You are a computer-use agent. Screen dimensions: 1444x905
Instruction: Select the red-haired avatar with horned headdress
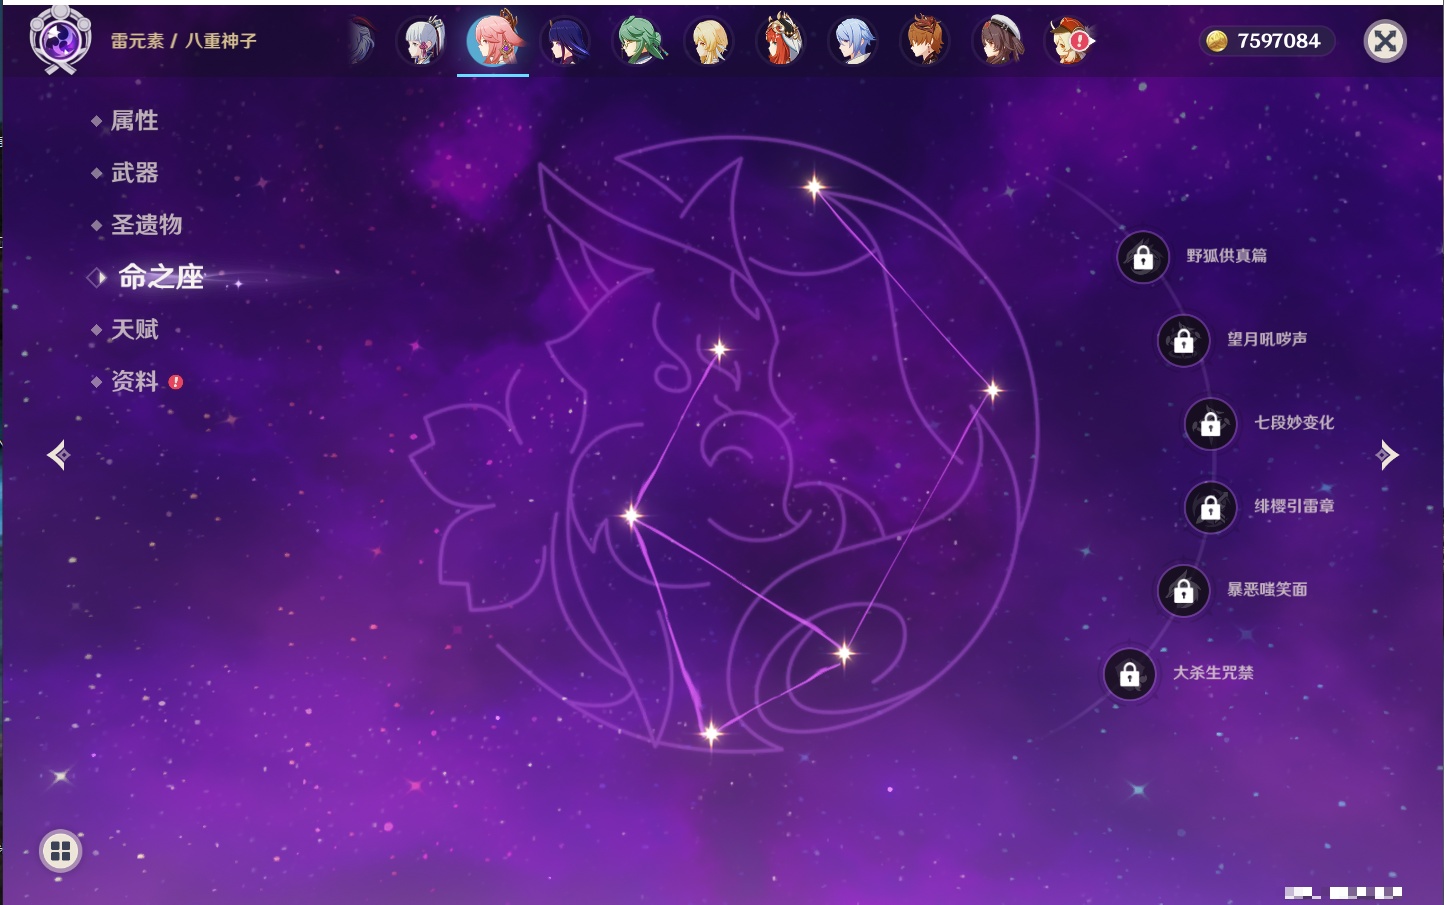(x=781, y=42)
